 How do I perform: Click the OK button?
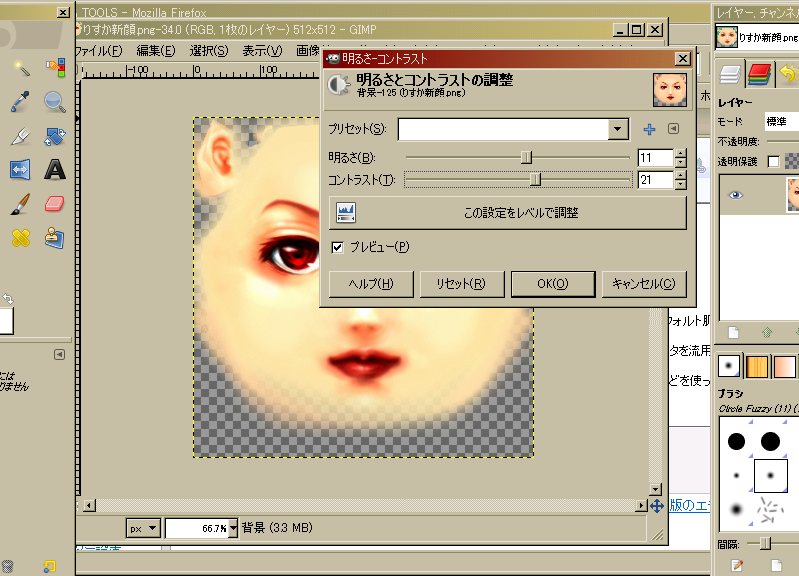tap(553, 284)
